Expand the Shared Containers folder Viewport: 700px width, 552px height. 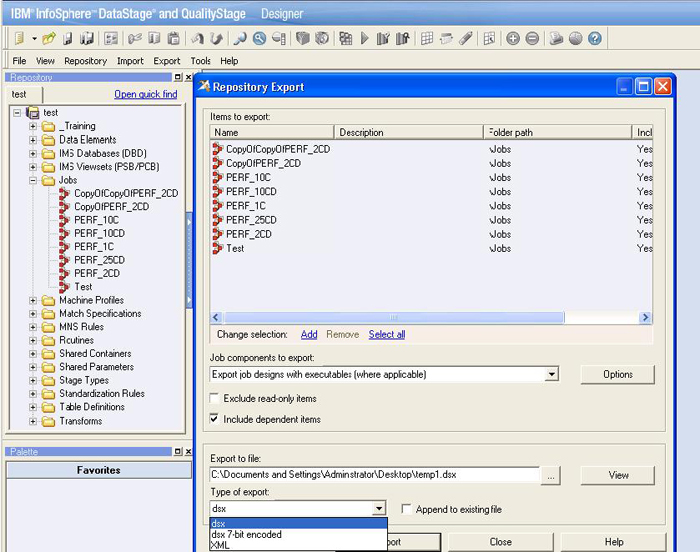click(33, 354)
